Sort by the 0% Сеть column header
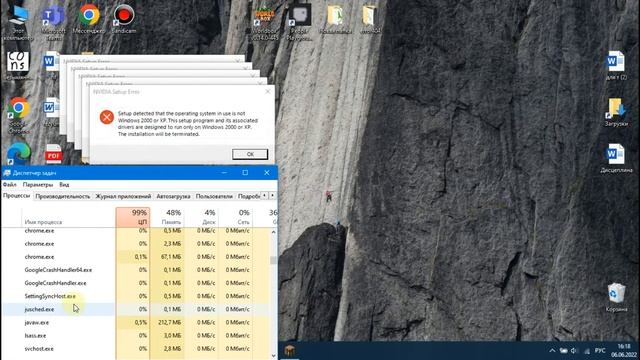 click(236, 217)
